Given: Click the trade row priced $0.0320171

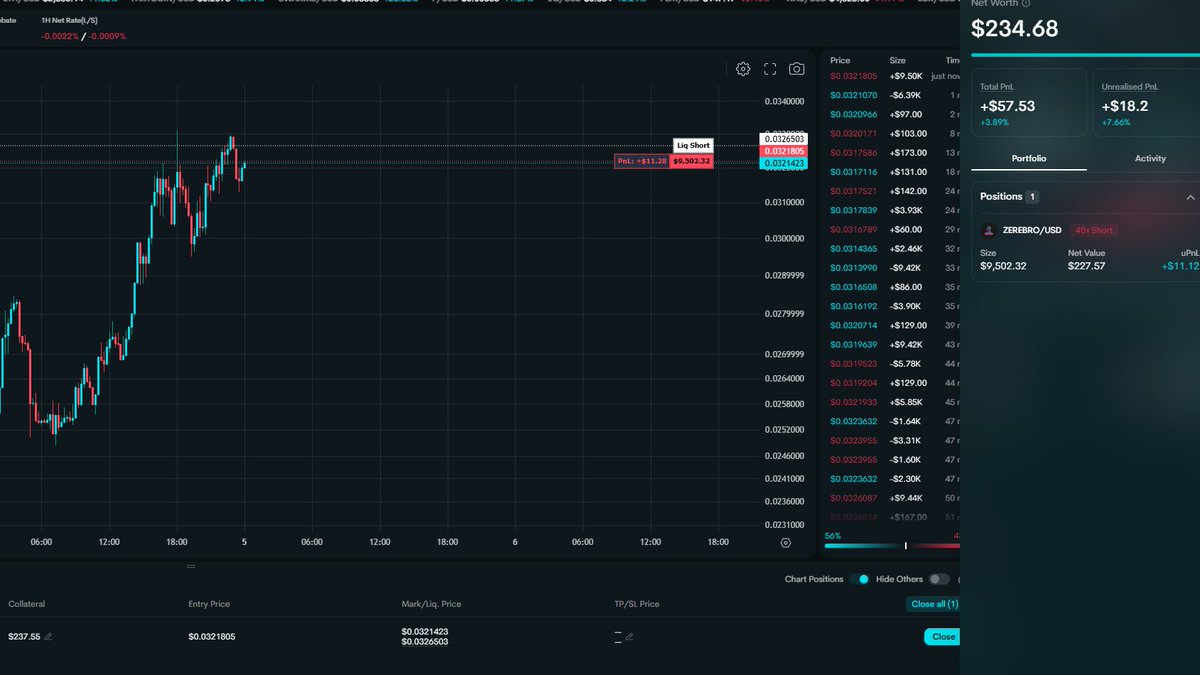Looking at the screenshot, I should coord(892,133).
